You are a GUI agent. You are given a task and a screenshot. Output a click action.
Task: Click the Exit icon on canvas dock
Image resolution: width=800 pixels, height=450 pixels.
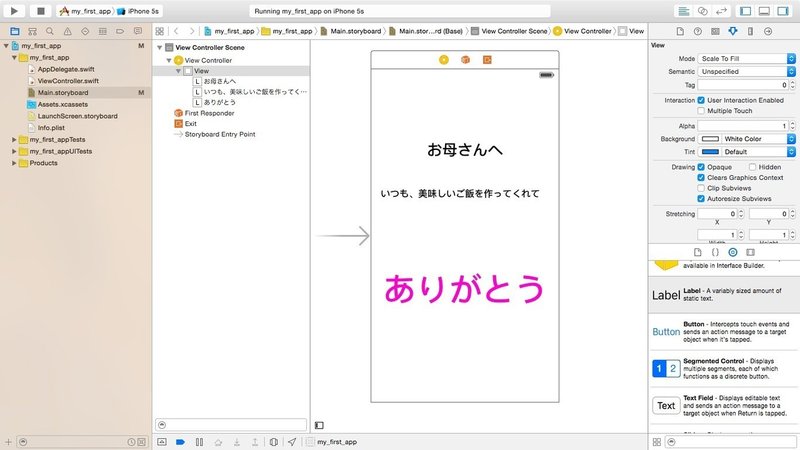coord(487,60)
